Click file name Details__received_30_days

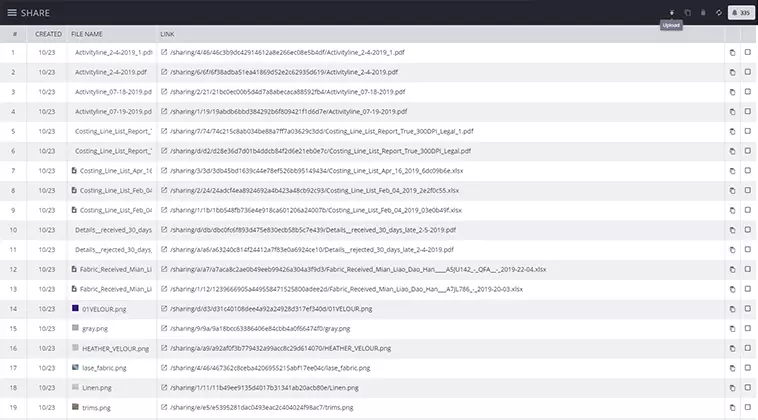(x=113, y=230)
